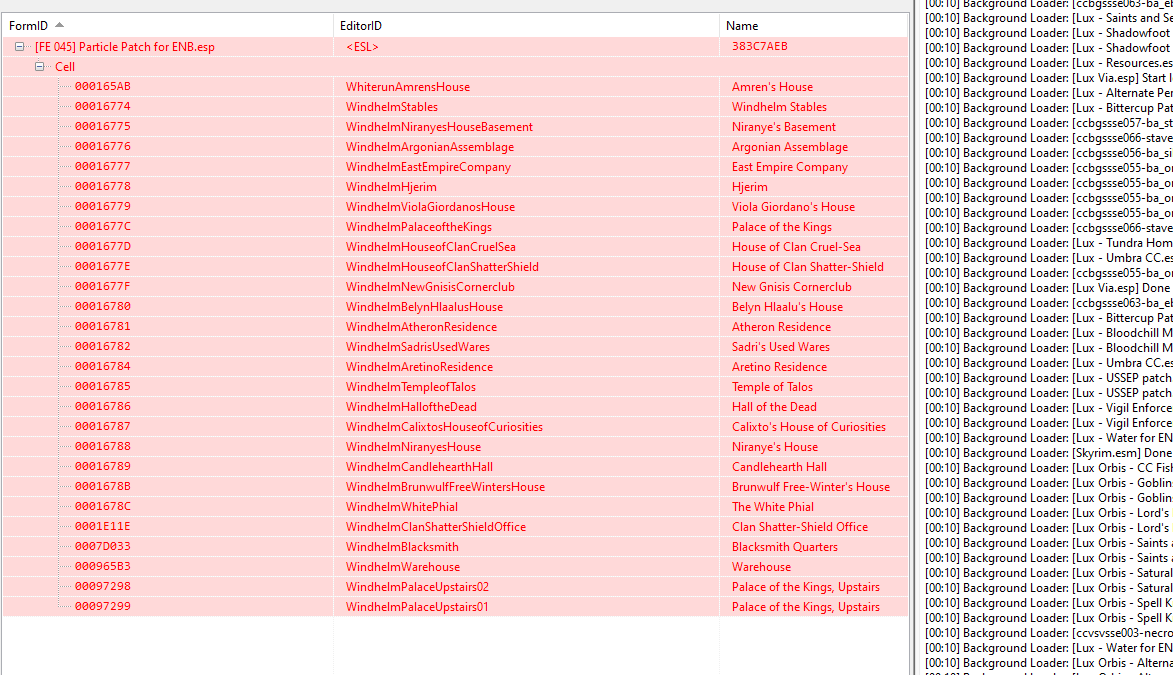Select FormID 00016779 record
This screenshot has width=1173, height=675.
pyautogui.click(x=102, y=207)
